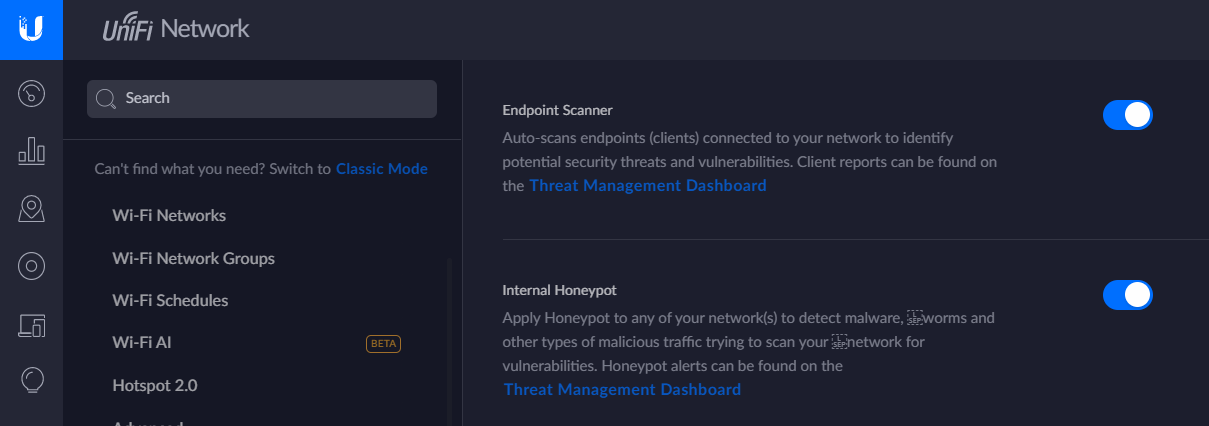Click the search magnifier icon
Screen dimensions: 1209x426
[106, 99]
